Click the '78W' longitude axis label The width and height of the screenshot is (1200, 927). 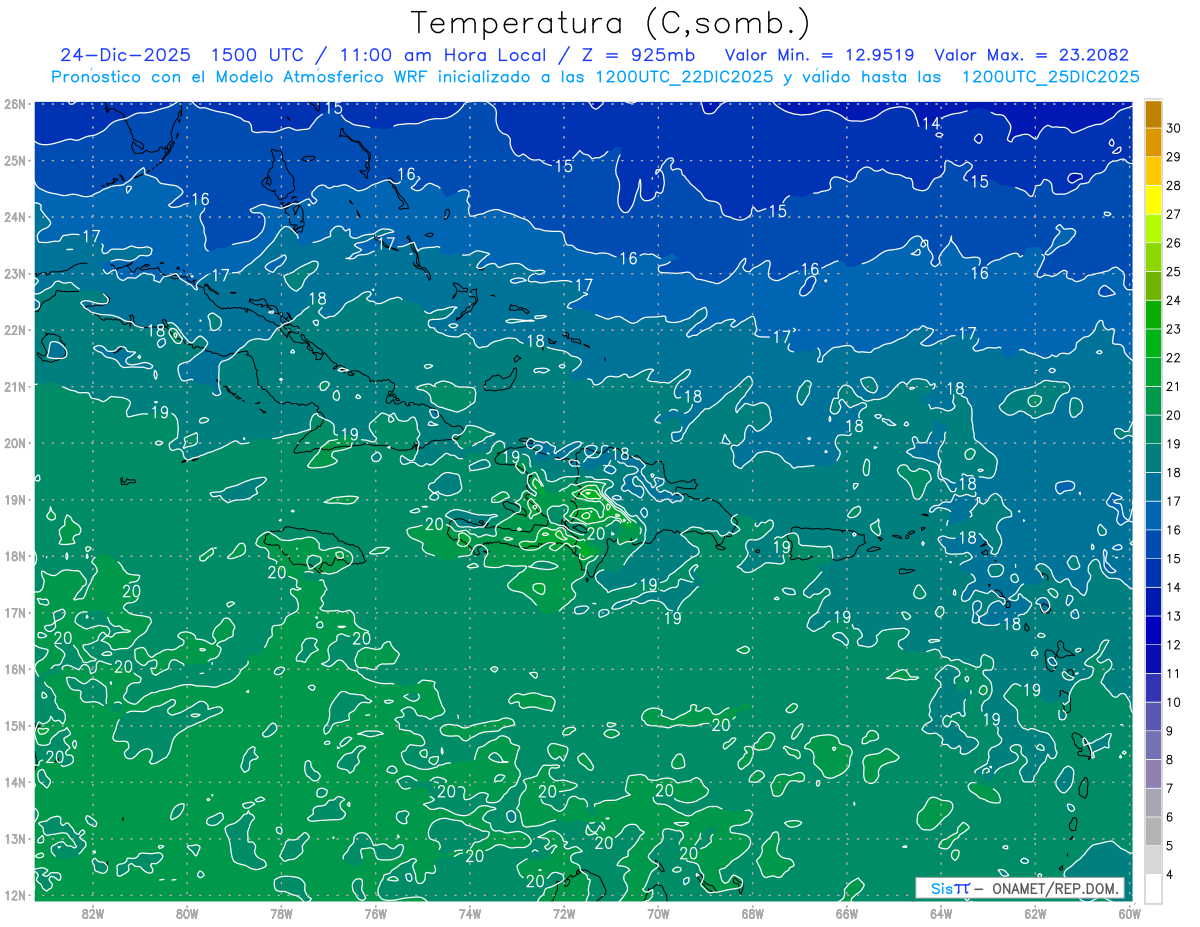pos(281,913)
